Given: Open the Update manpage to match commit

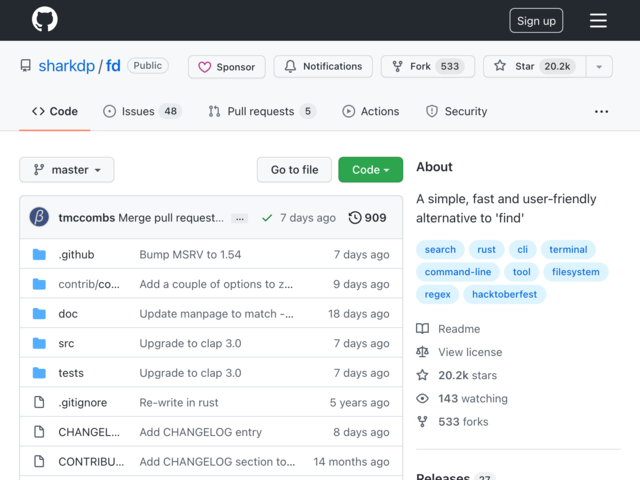Looking at the screenshot, I should pyautogui.click(x=216, y=313).
